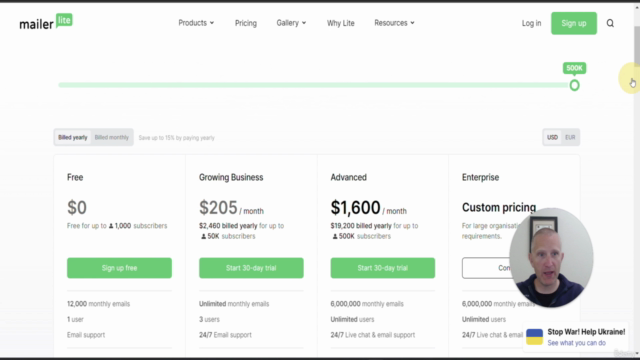Click subscriber icon next to 1,000
The image size is (640, 360).
coord(111,226)
